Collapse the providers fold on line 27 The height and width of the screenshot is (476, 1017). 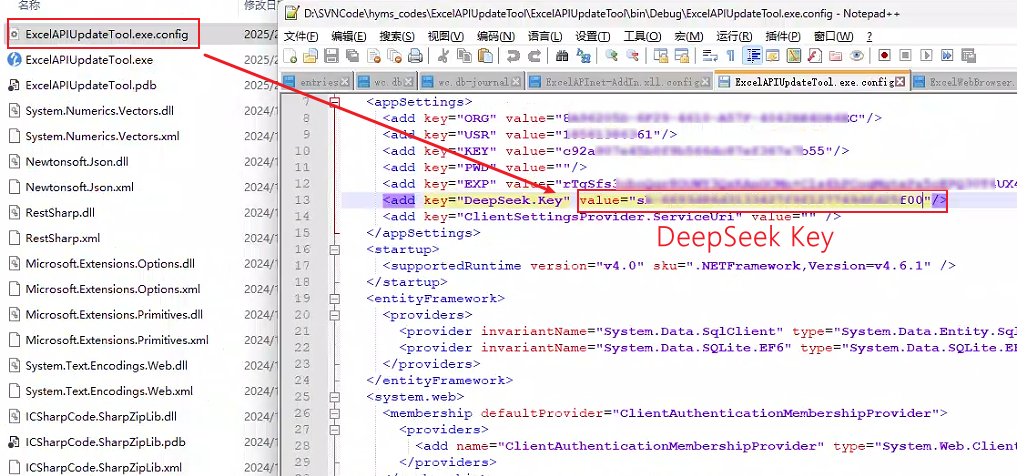click(x=335, y=429)
